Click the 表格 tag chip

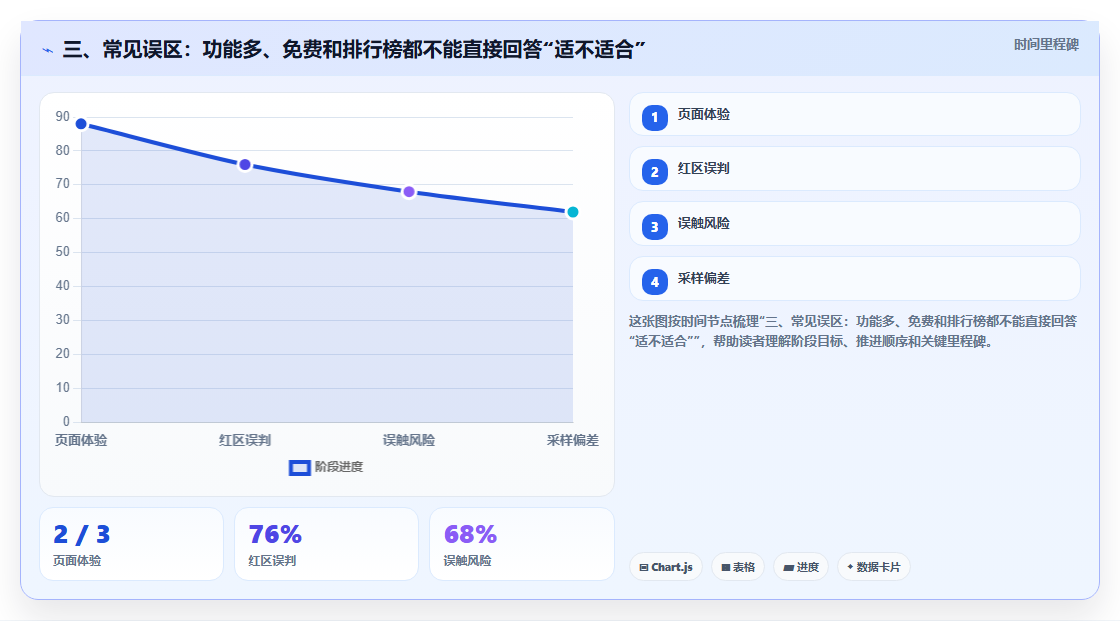[738, 567]
